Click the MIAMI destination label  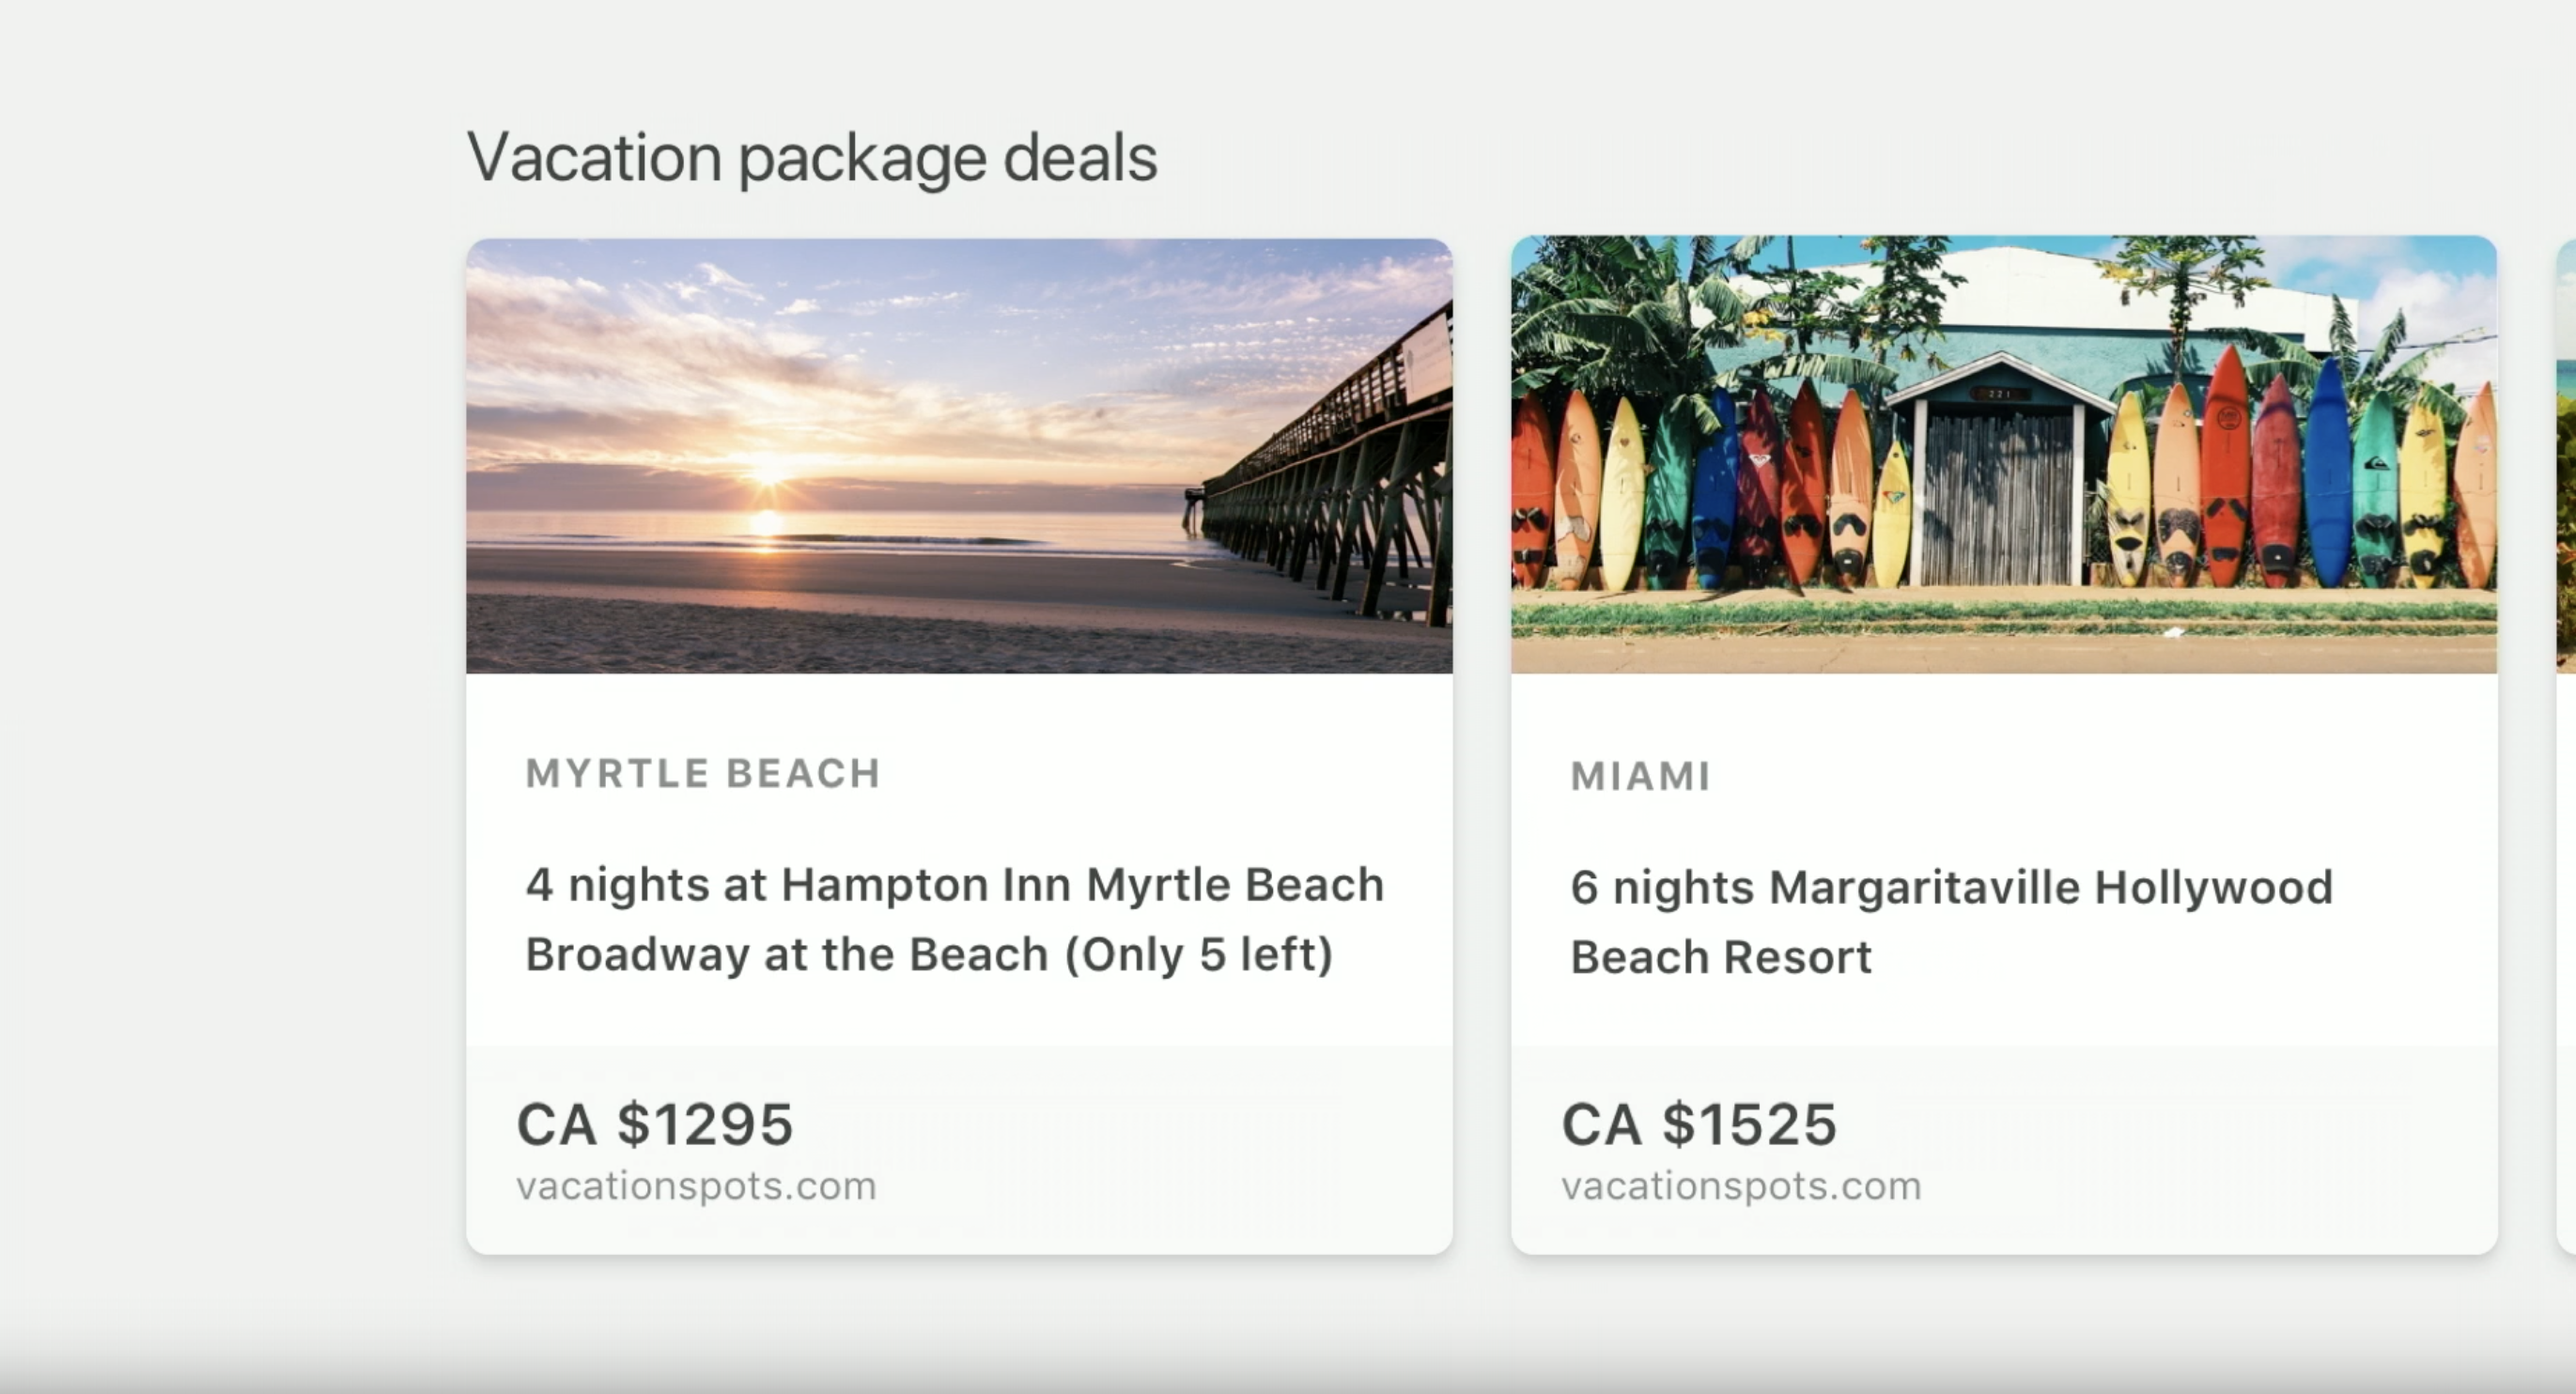coord(1640,776)
